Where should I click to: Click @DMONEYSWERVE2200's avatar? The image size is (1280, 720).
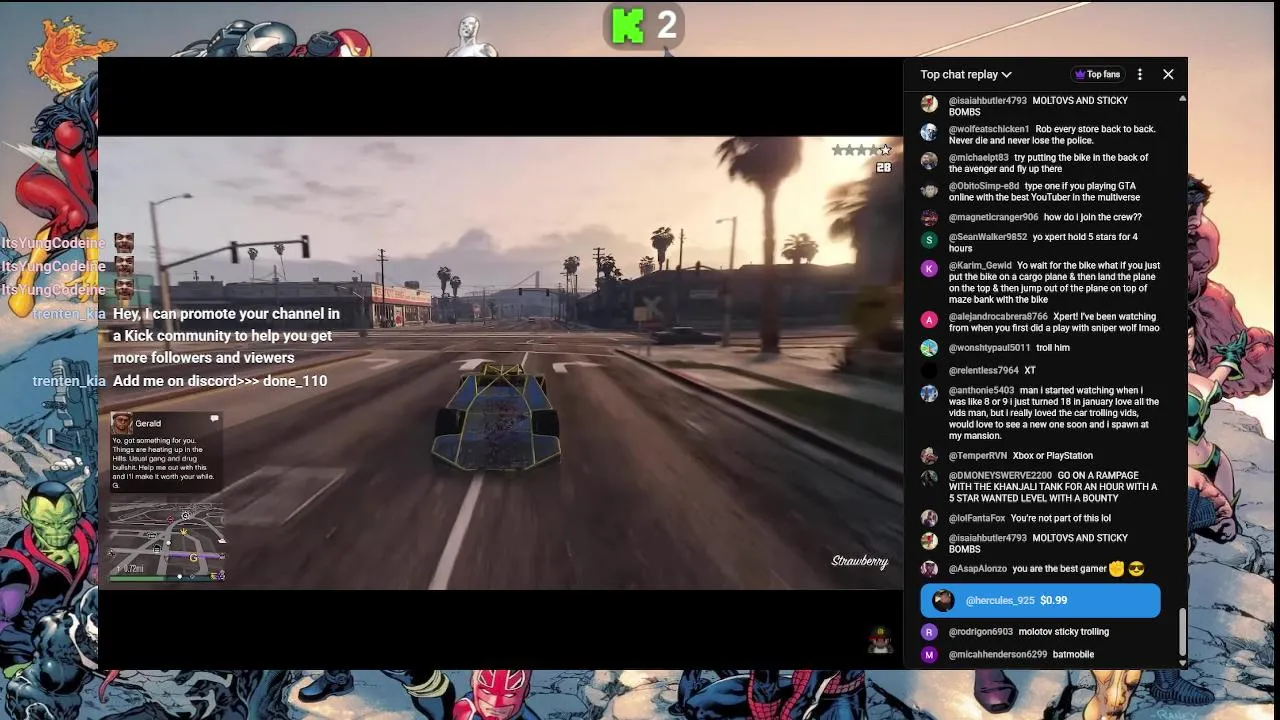929,479
